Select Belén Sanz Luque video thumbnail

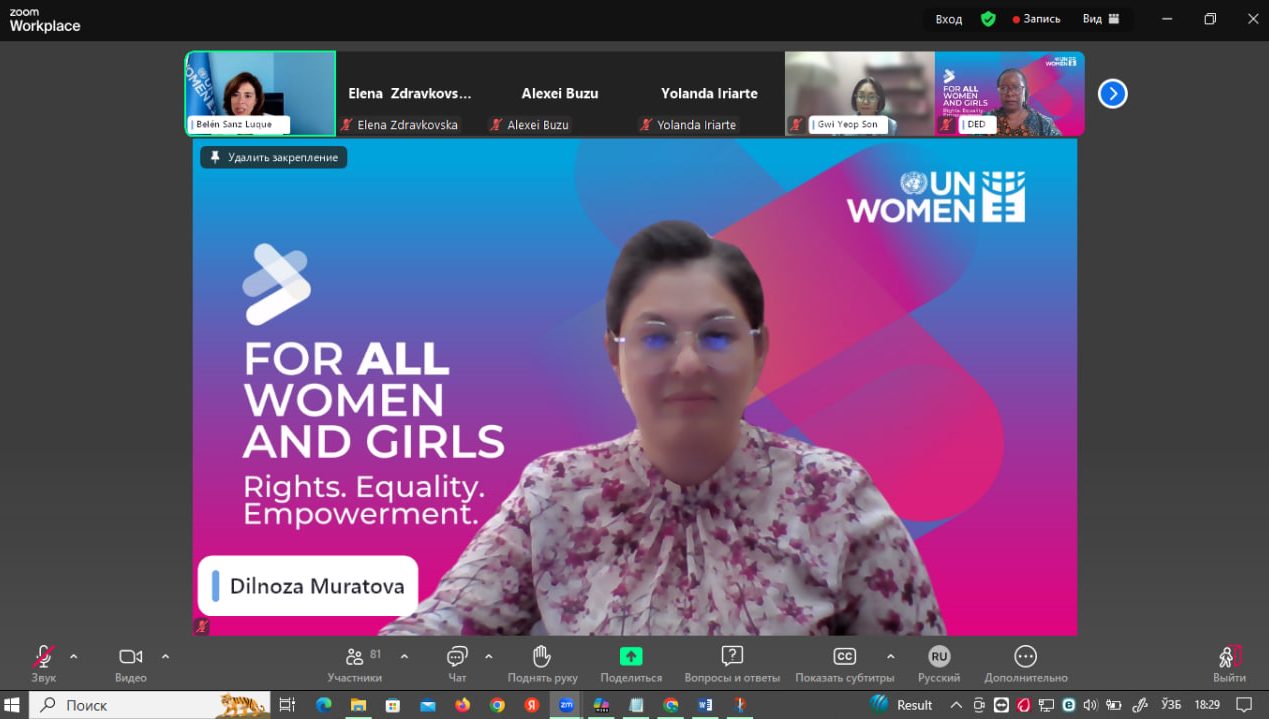pyautogui.click(x=260, y=93)
